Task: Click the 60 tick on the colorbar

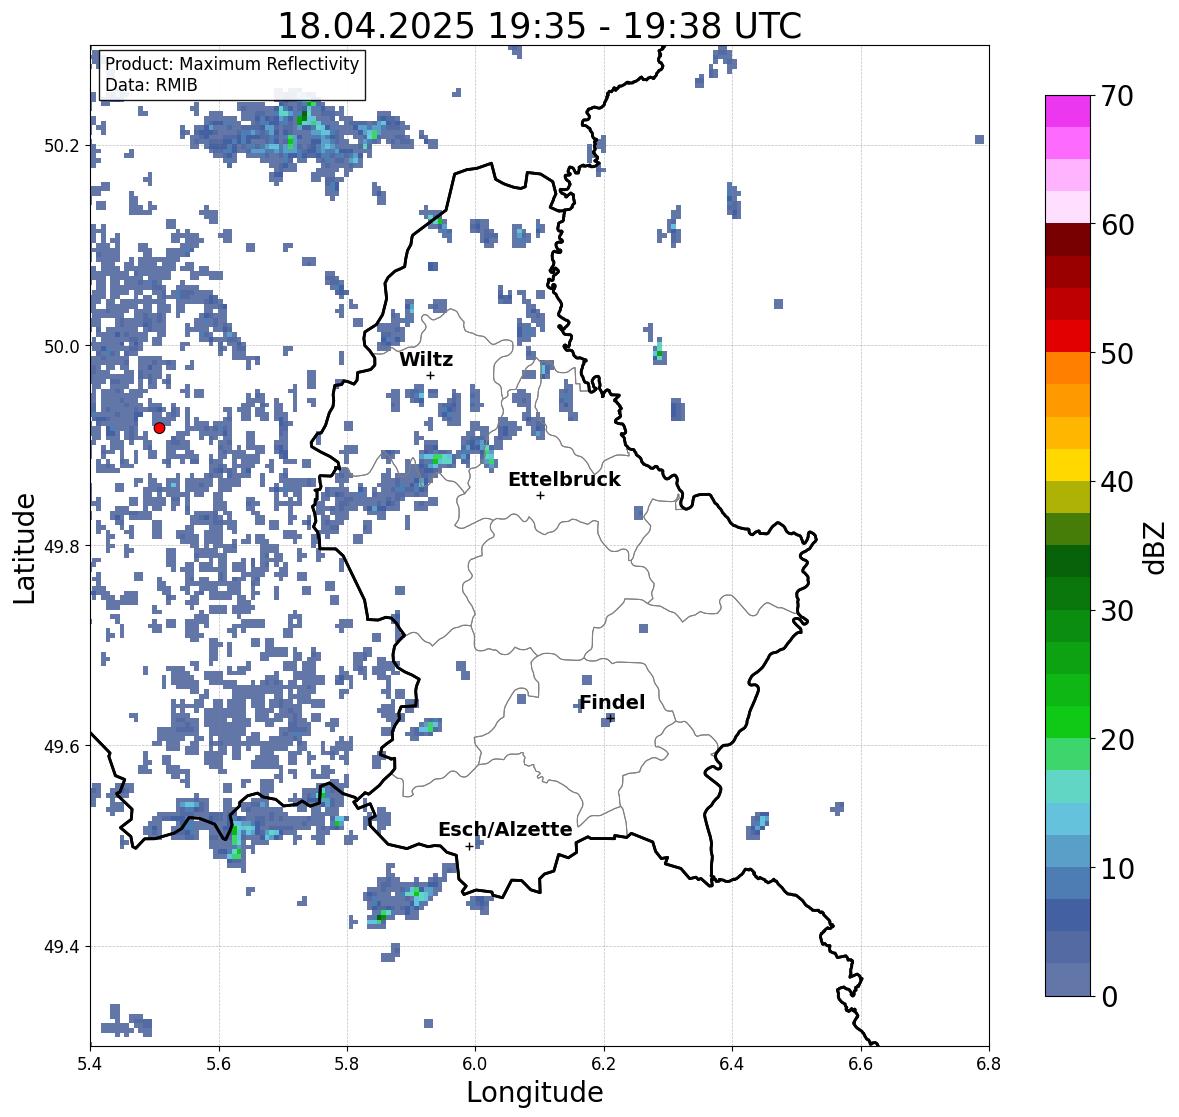Action: point(1117,225)
